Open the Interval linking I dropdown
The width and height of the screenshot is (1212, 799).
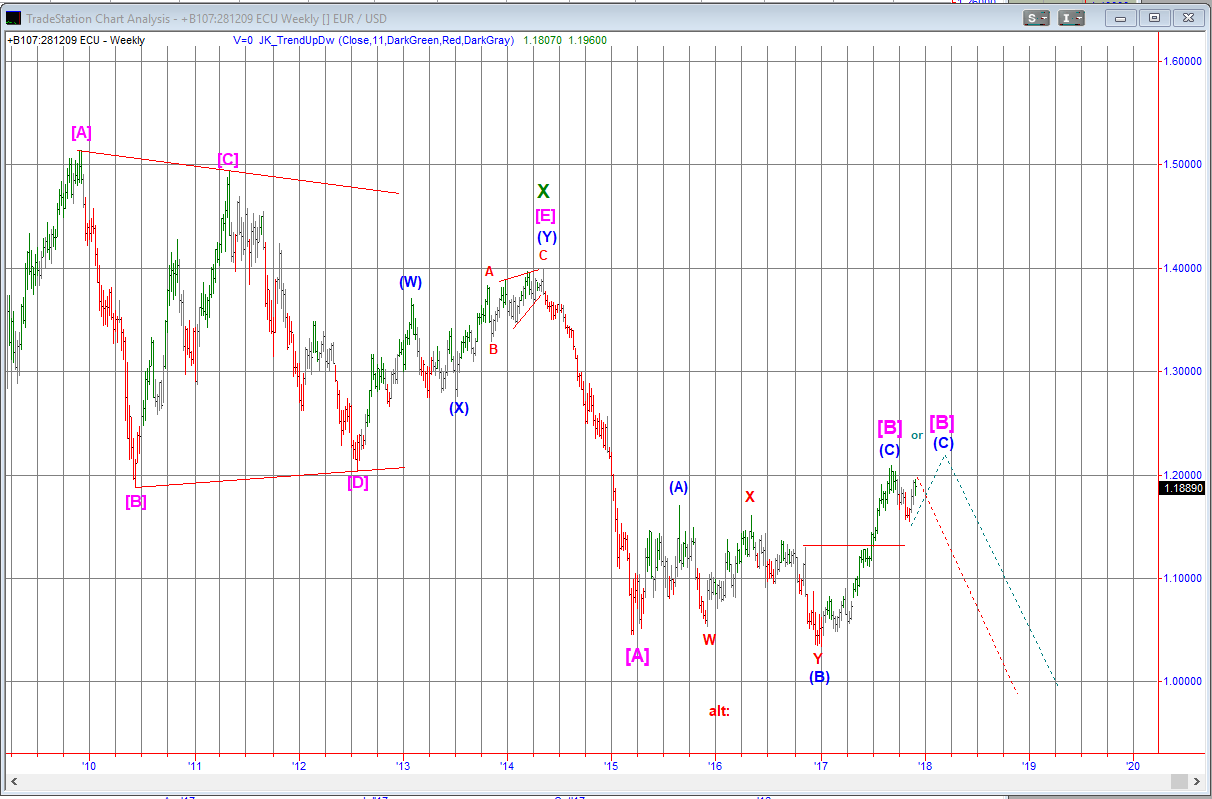pos(1072,18)
